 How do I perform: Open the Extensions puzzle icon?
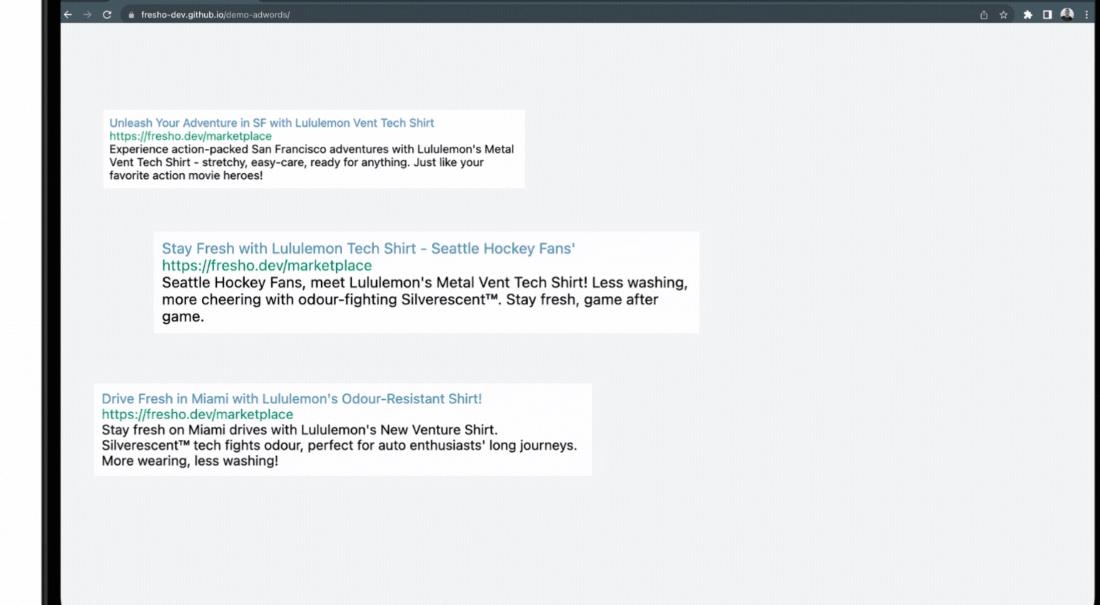click(x=1028, y=15)
